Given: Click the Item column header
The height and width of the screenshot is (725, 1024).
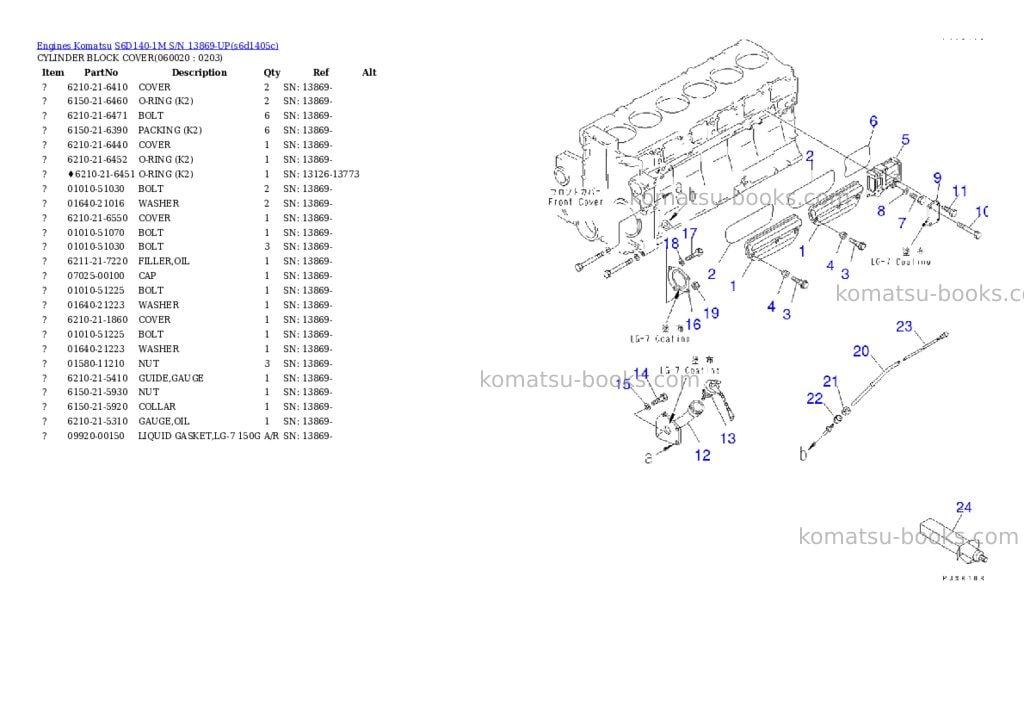Looking at the screenshot, I should 53,72.
